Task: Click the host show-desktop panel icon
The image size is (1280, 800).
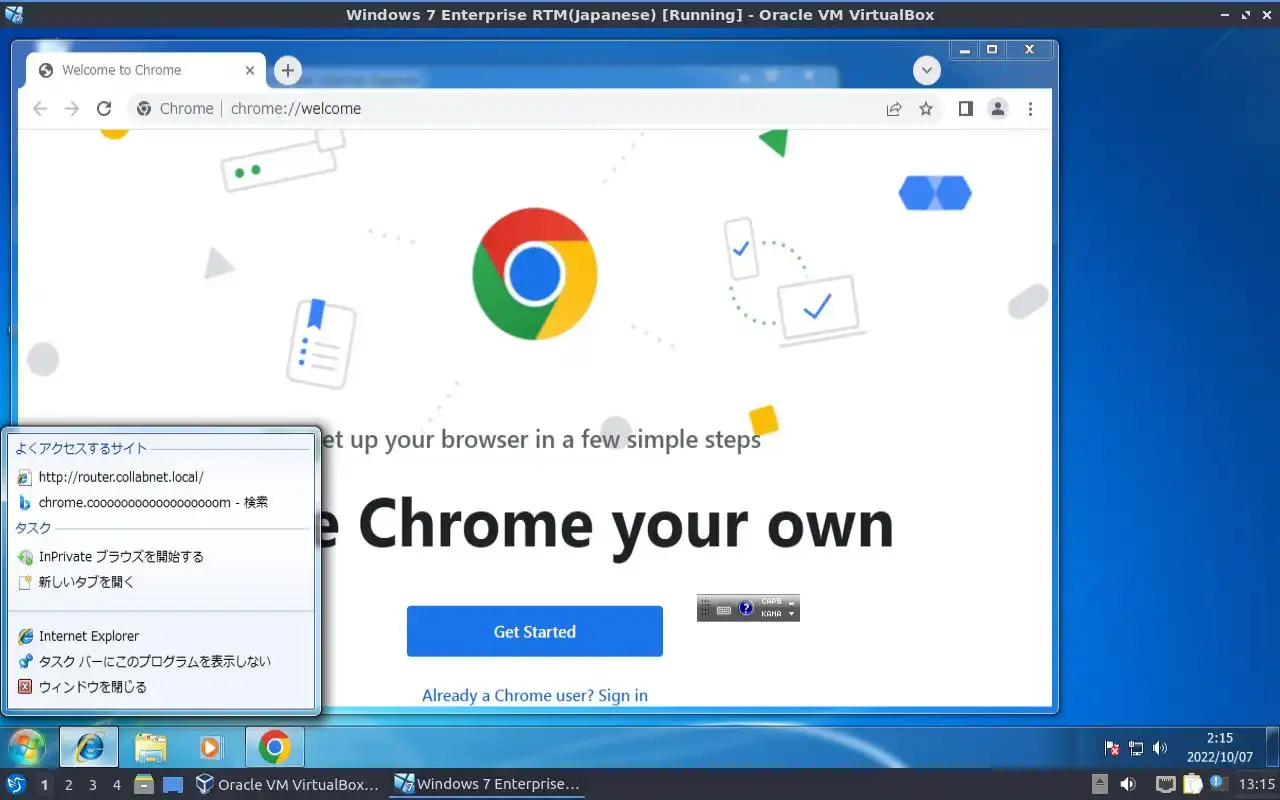Action: point(173,785)
